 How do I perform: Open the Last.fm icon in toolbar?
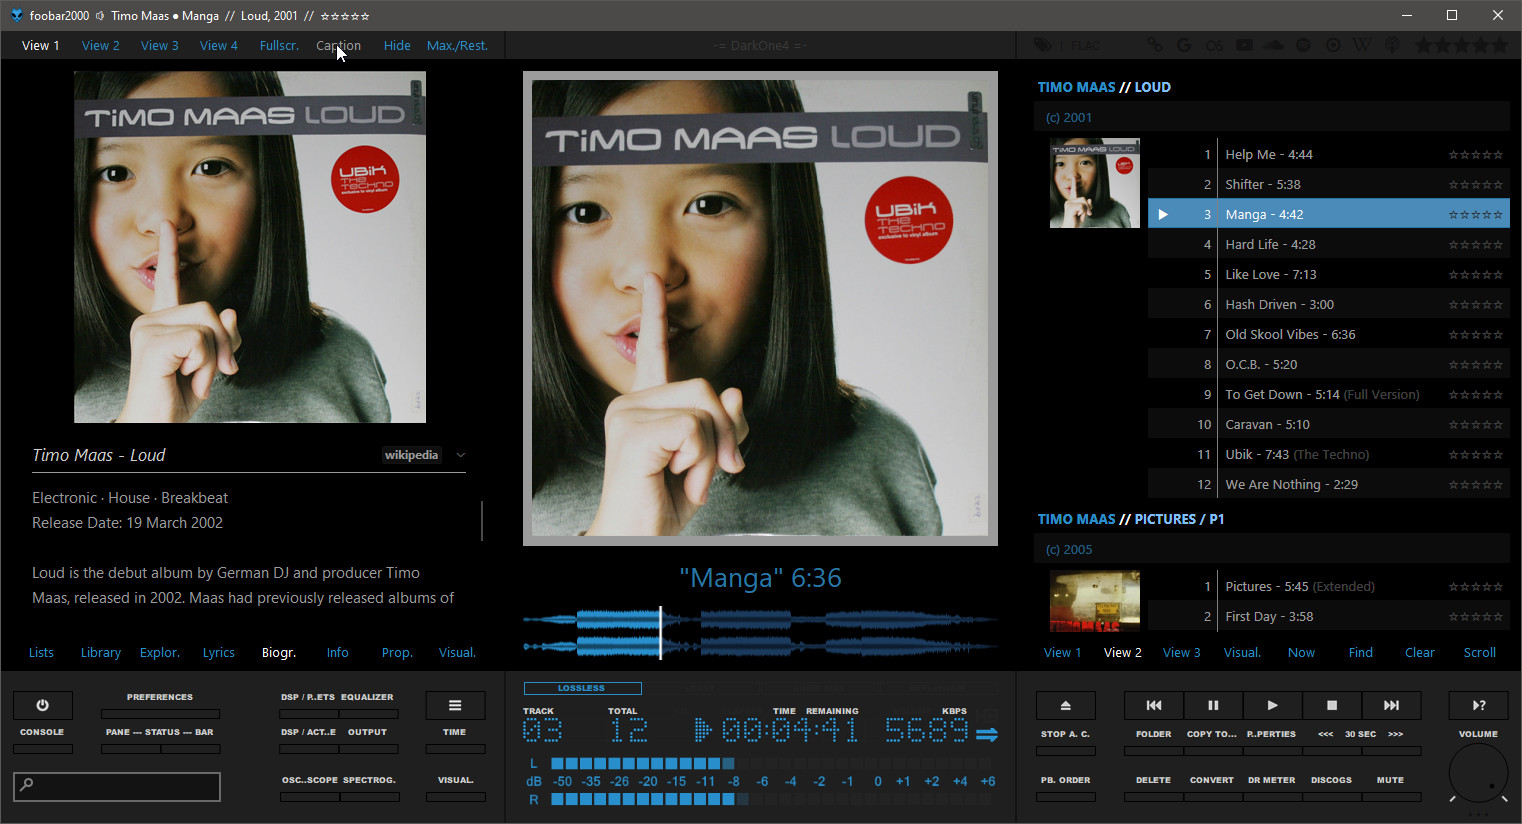point(1214,45)
